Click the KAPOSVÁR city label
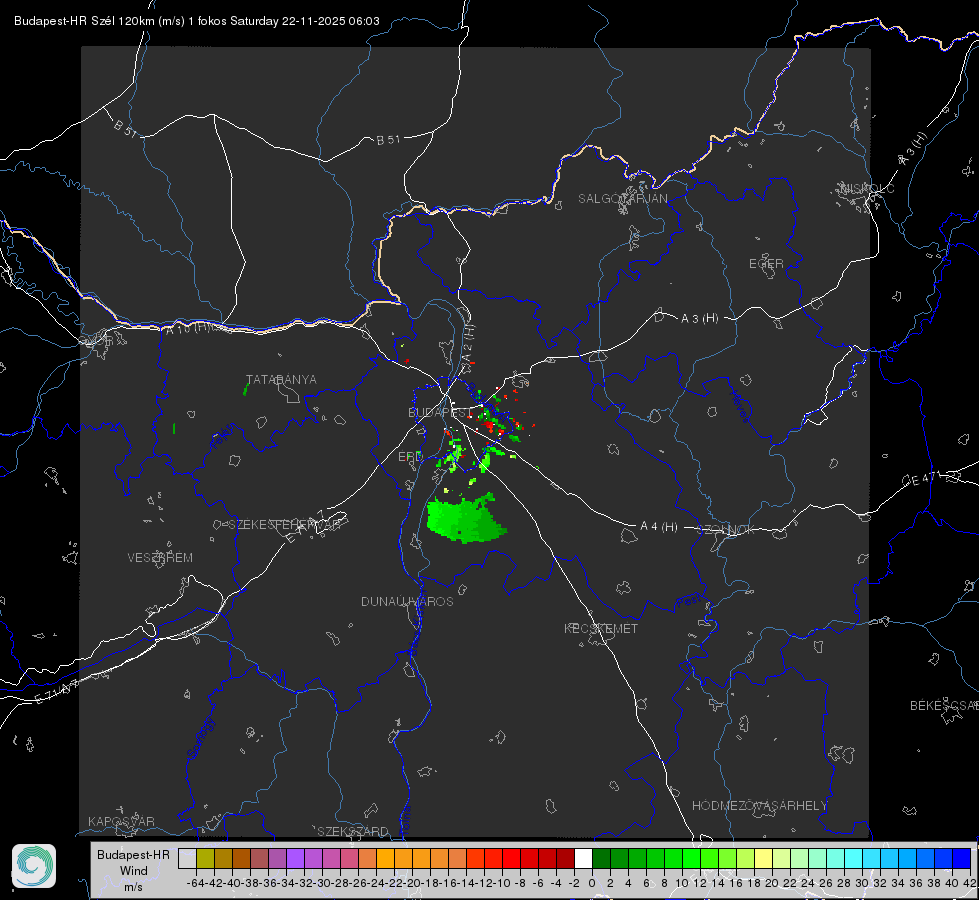Screen dimensions: 979x900 121,821
